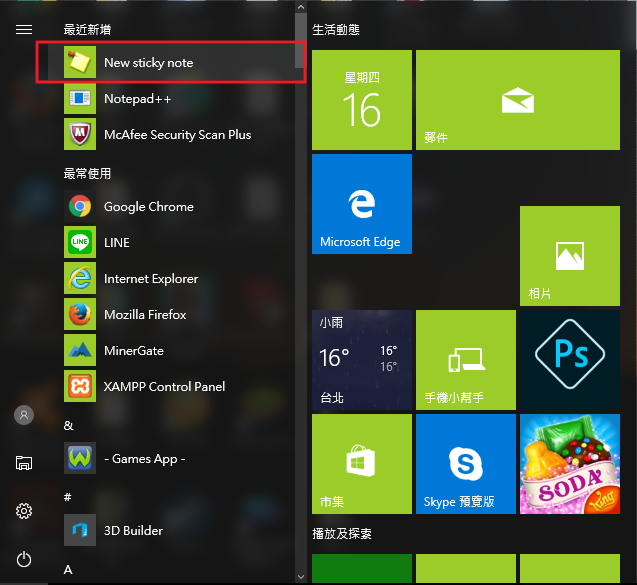Open Google Chrome icon
Screen dimensions: 637x585
coord(80,206)
